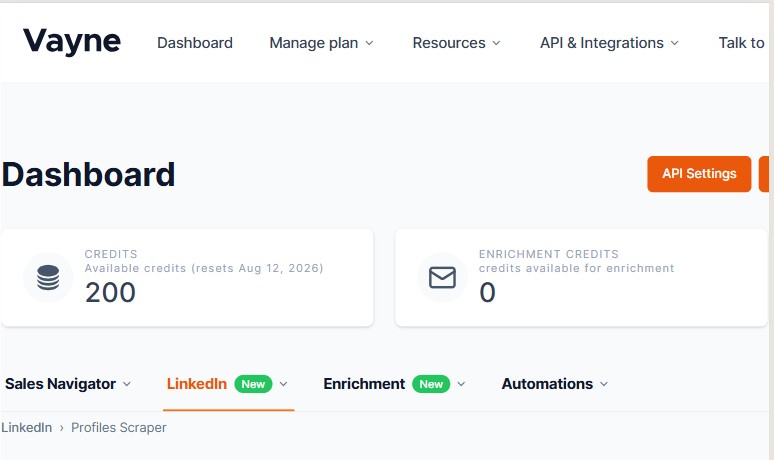Expand the Manage plan chevron
The height and width of the screenshot is (460, 774).
(369, 43)
